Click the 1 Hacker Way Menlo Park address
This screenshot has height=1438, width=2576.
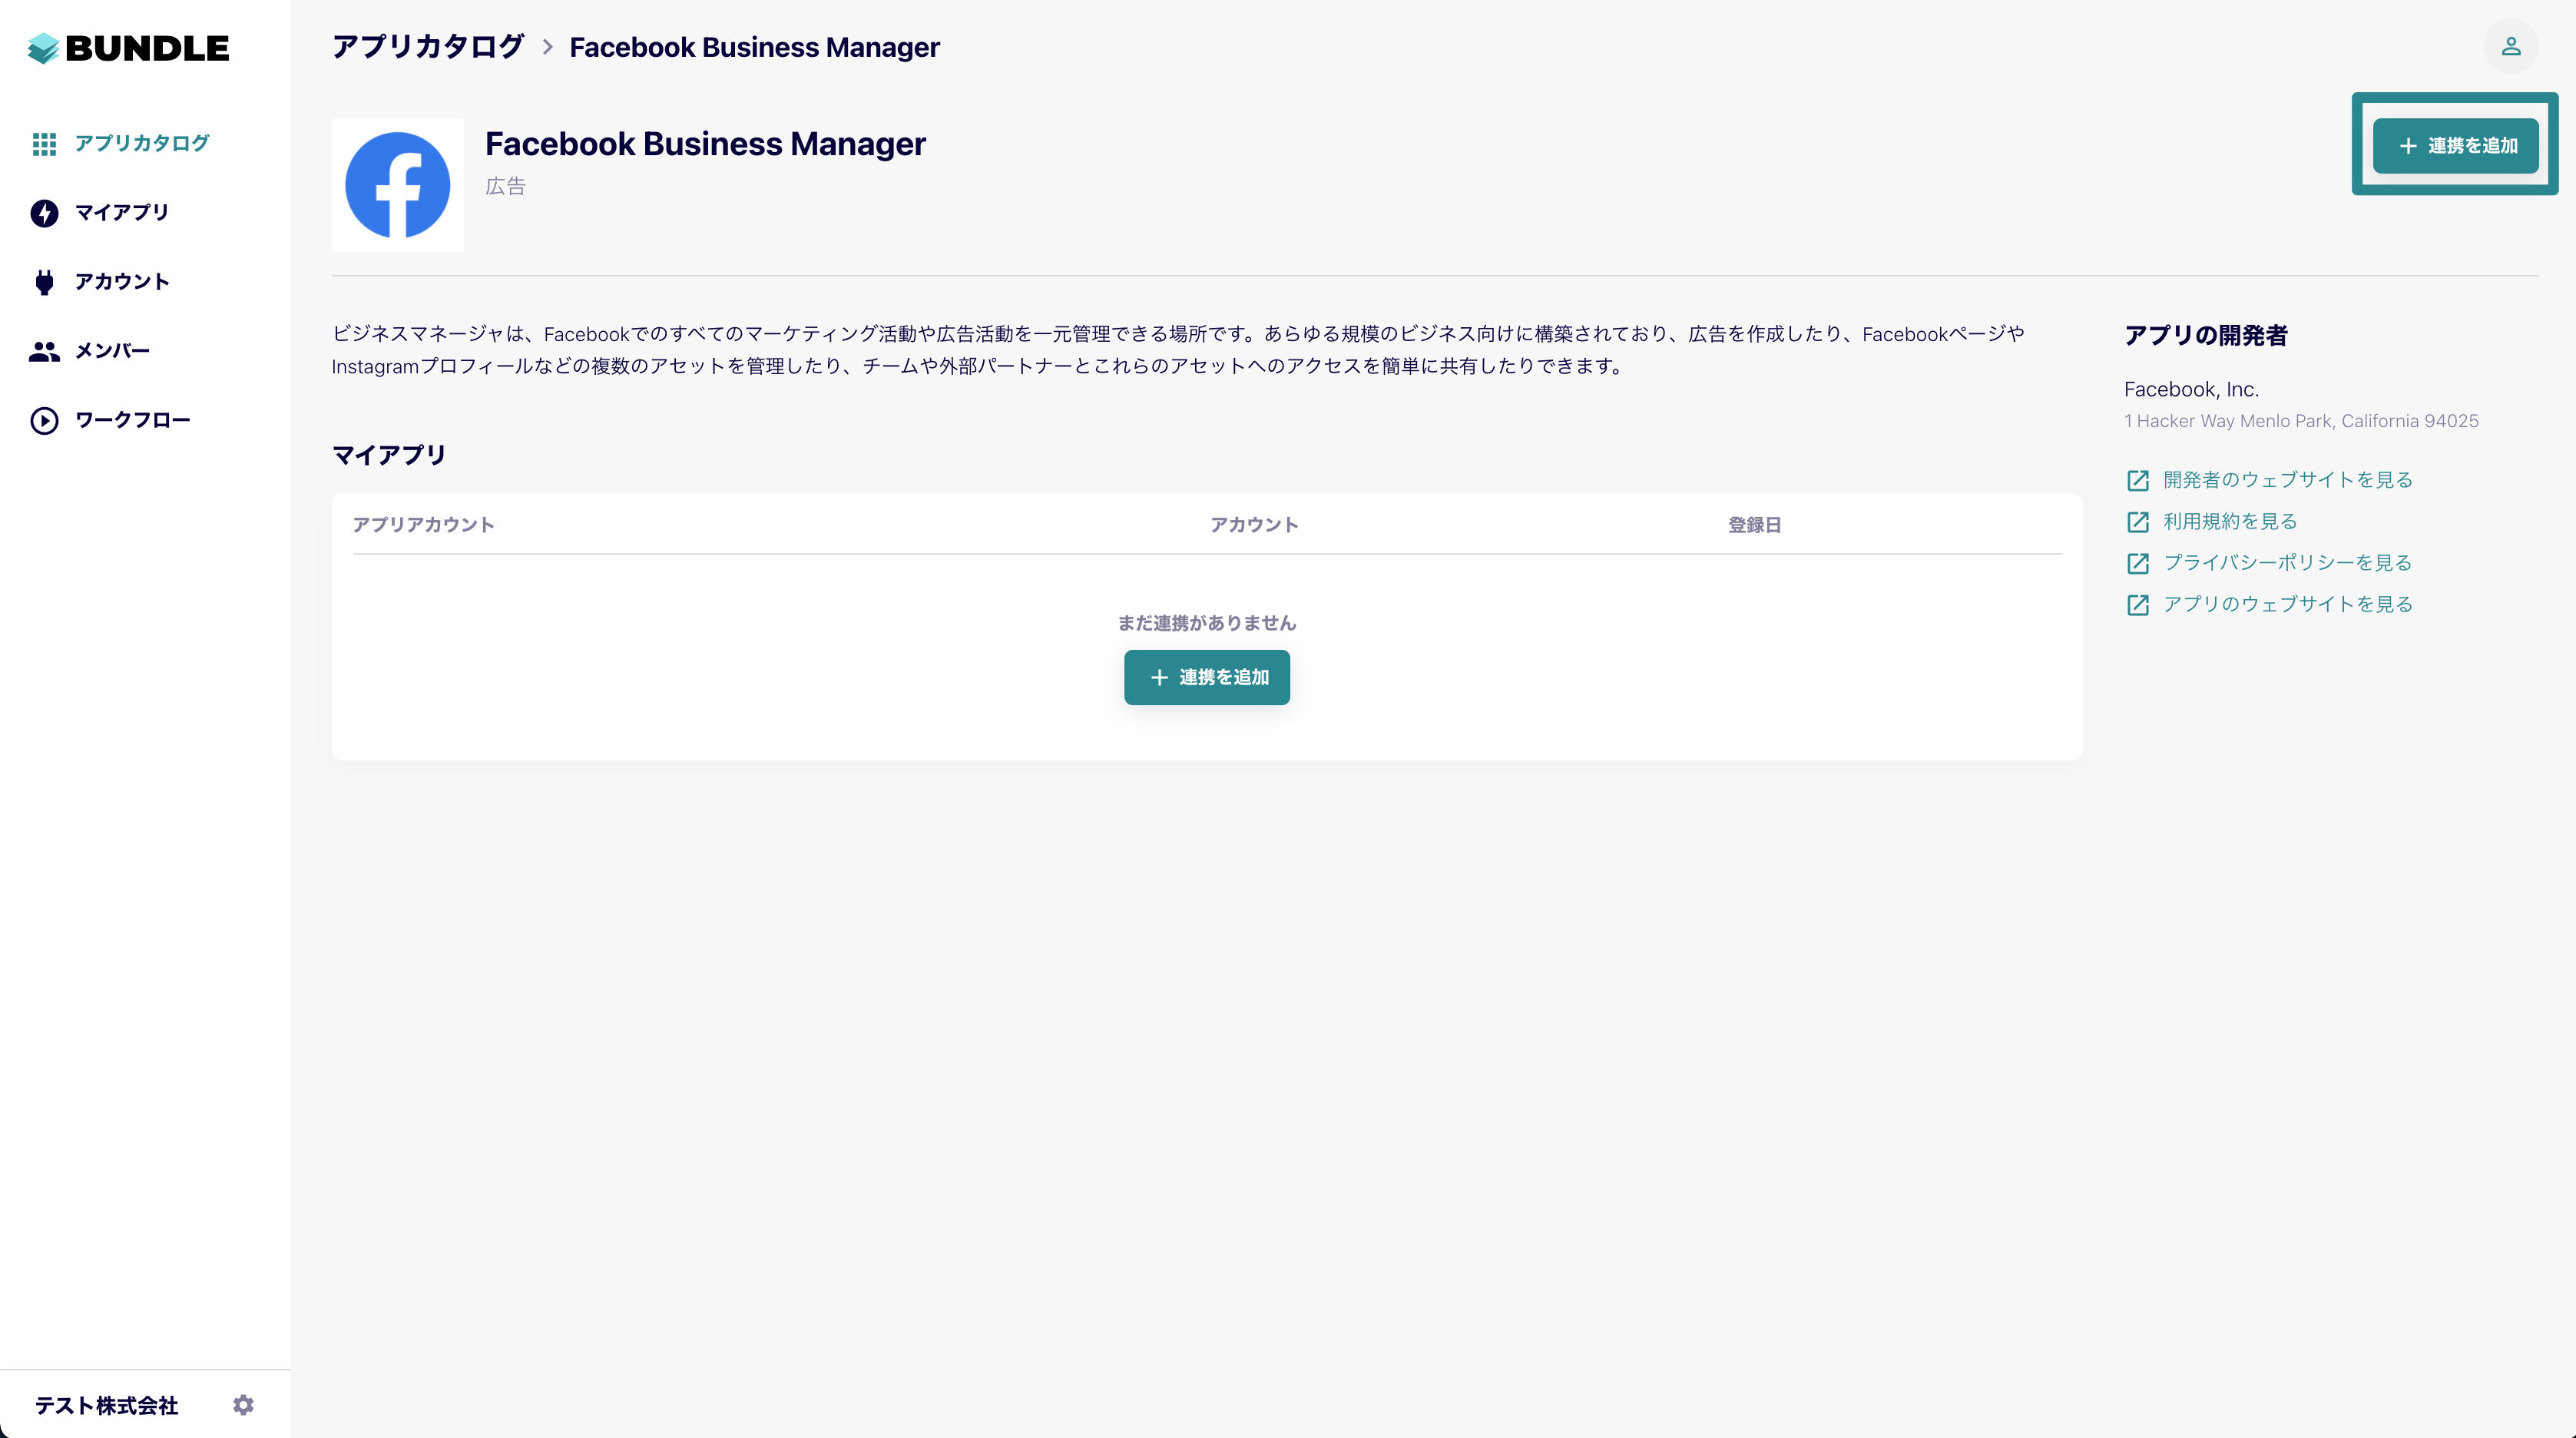[x=2301, y=421]
